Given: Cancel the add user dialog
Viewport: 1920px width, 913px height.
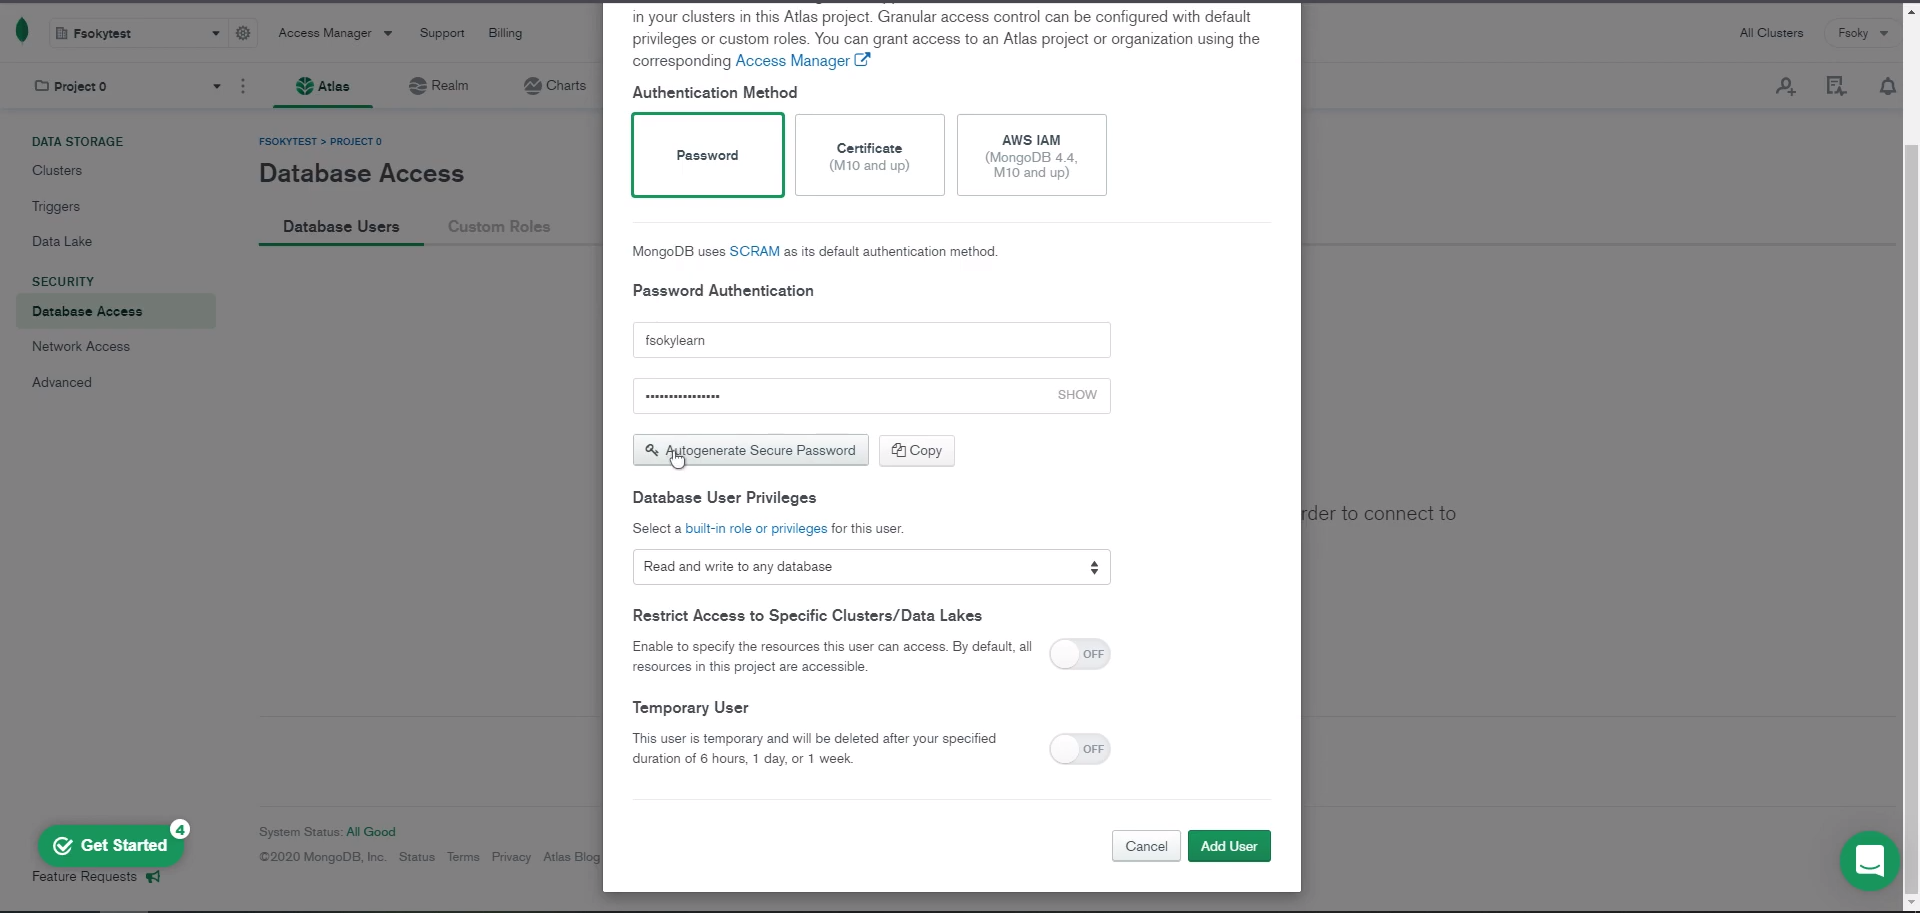Looking at the screenshot, I should [x=1146, y=846].
